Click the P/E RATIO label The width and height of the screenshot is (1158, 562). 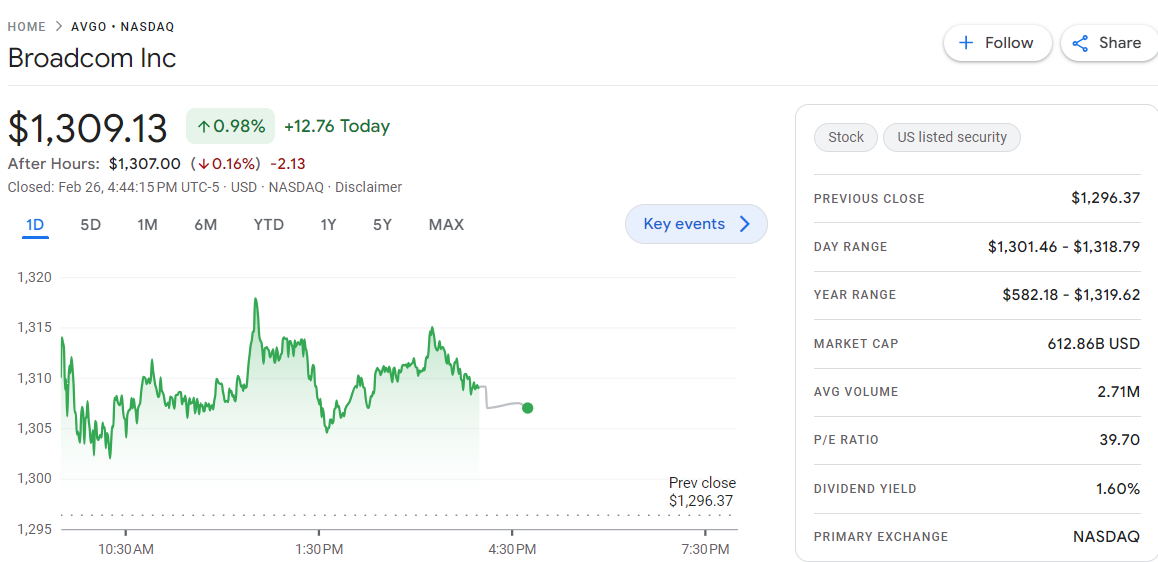tap(846, 440)
